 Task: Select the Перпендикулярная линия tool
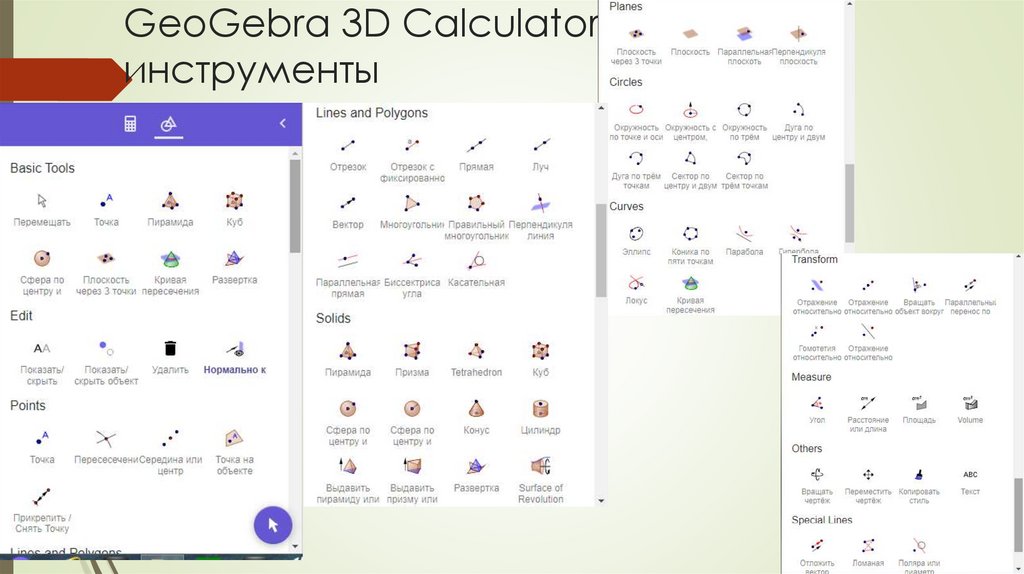(x=540, y=217)
